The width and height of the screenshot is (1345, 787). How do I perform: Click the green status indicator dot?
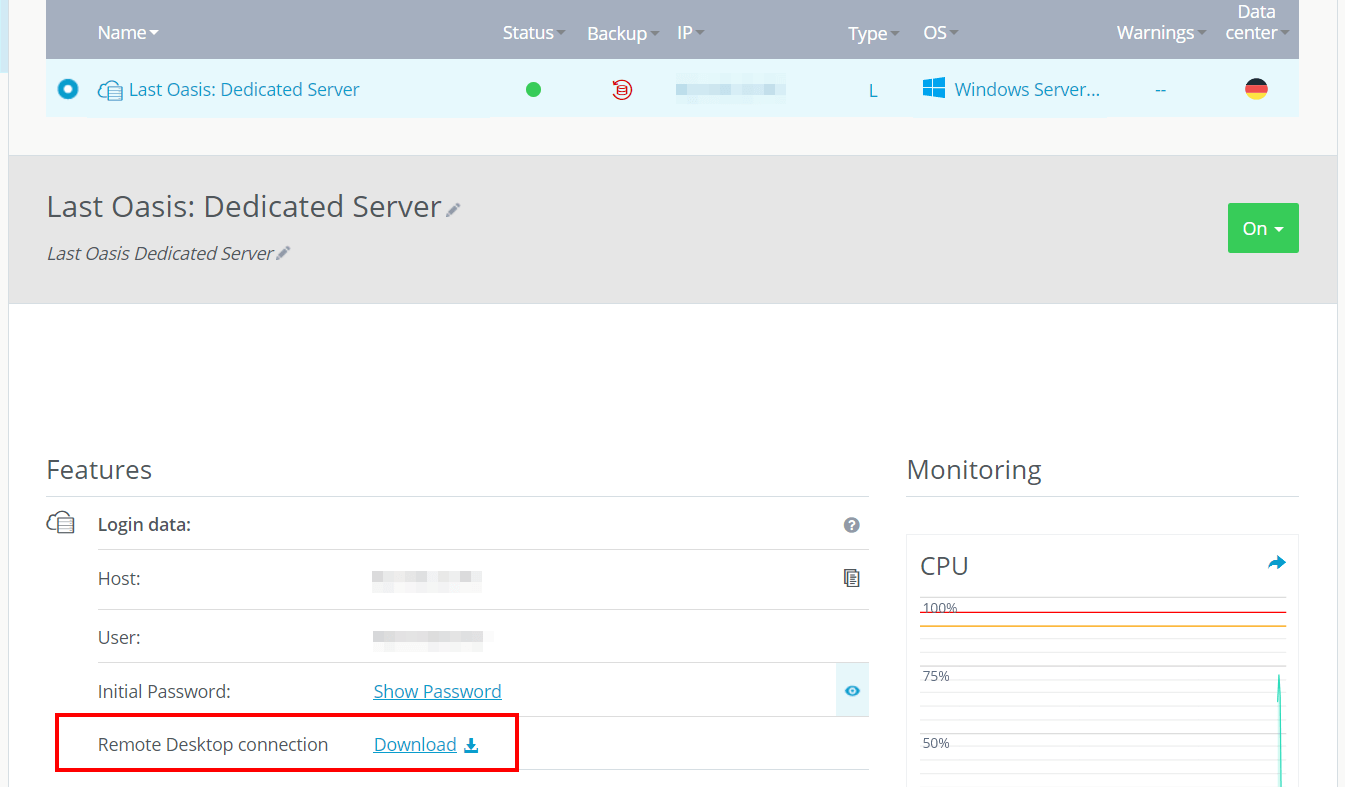(533, 90)
